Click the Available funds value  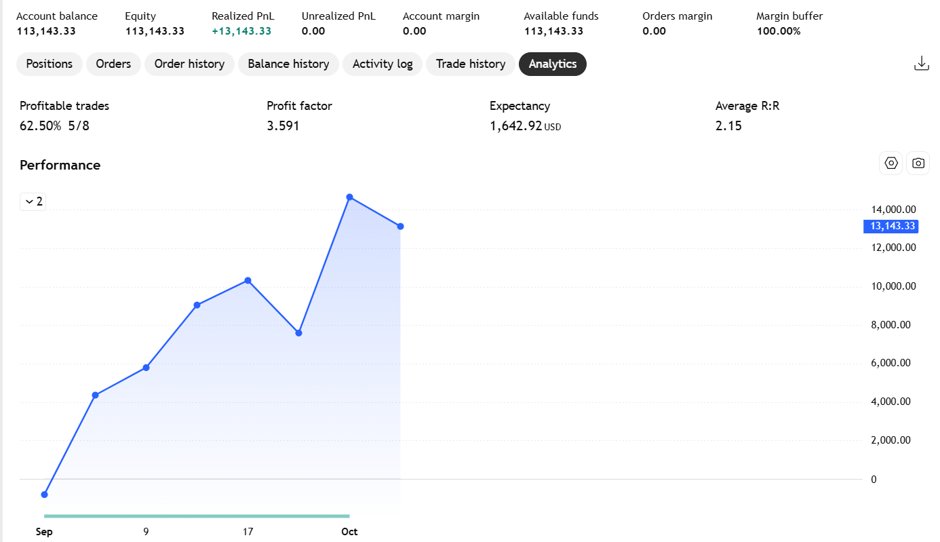tap(553, 31)
